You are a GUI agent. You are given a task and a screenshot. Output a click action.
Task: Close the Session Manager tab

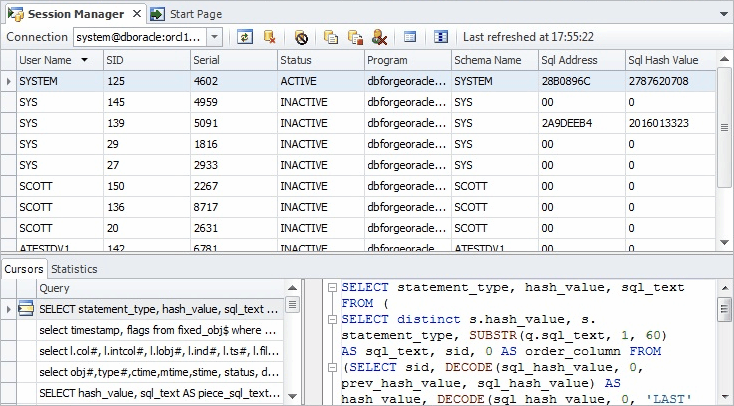coord(137,14)
